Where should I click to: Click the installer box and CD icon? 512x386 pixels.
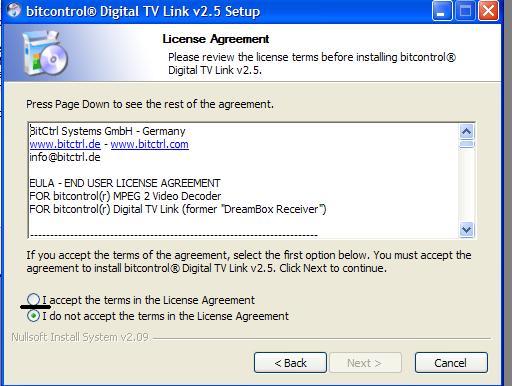point(45,53)
